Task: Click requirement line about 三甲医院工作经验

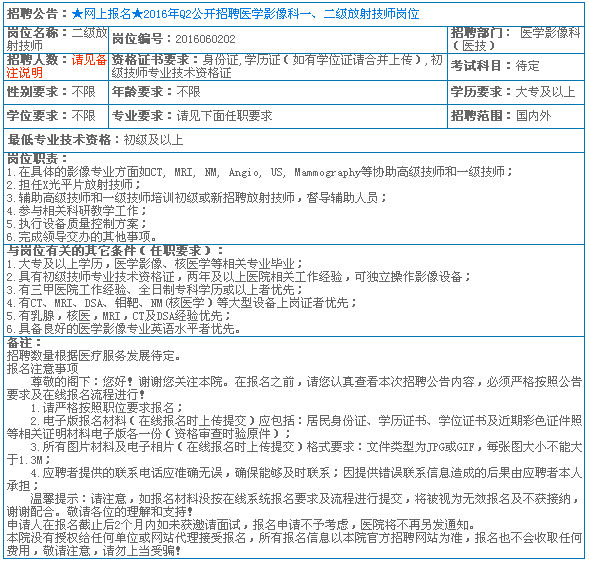Action: (154, 290)
